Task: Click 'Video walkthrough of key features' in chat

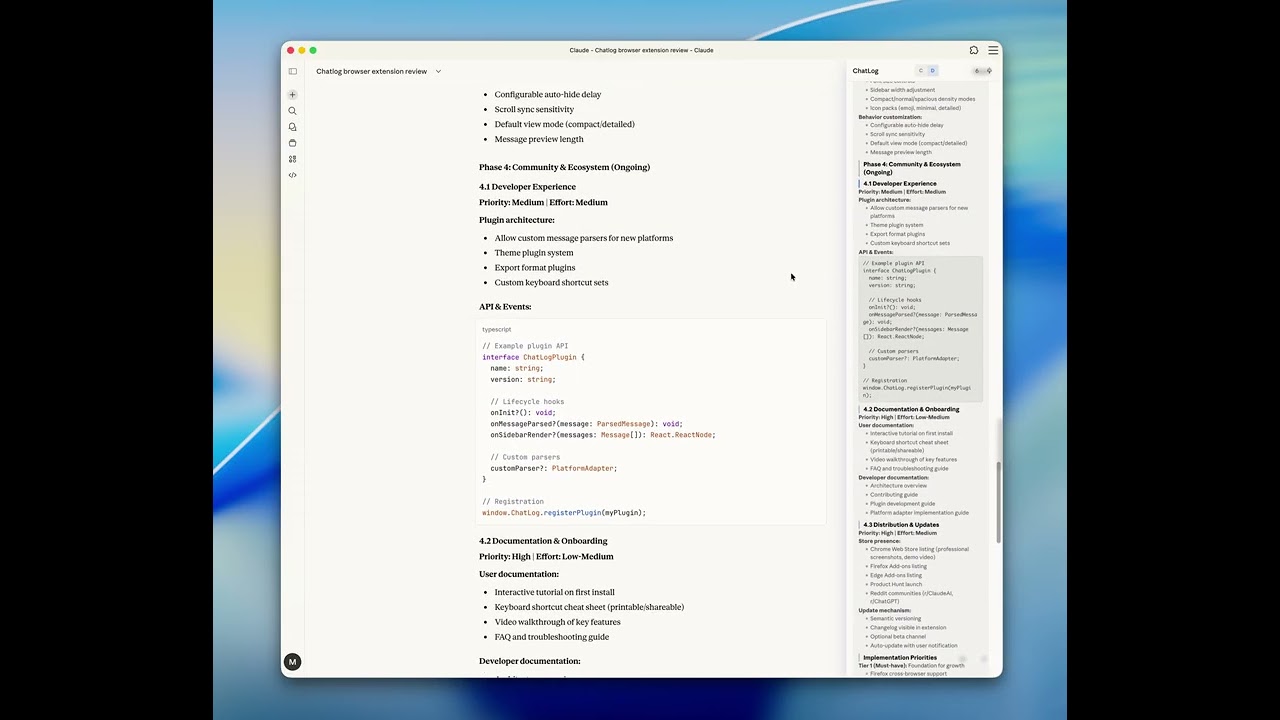Action: coord(557,622)
